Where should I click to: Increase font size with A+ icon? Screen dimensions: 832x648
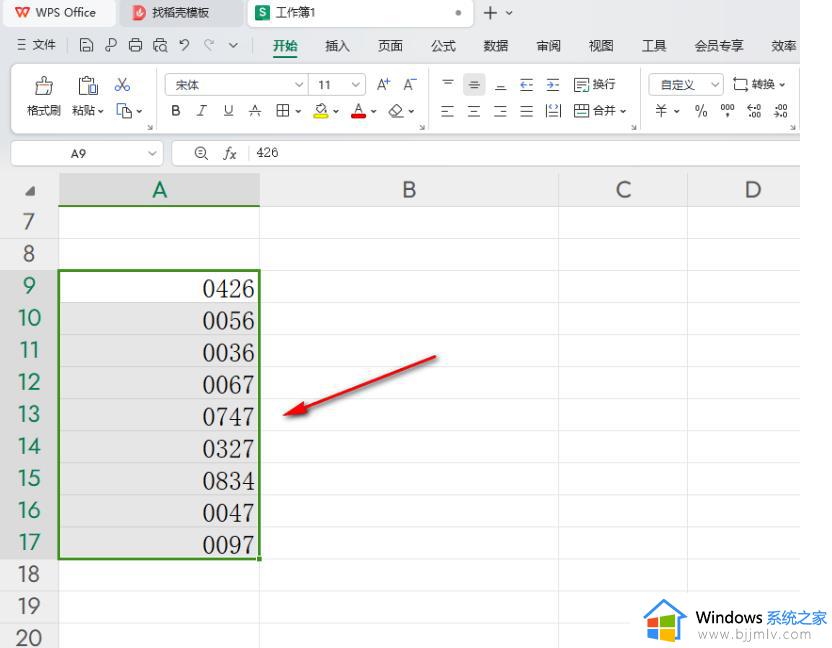(x=383, y=84)
